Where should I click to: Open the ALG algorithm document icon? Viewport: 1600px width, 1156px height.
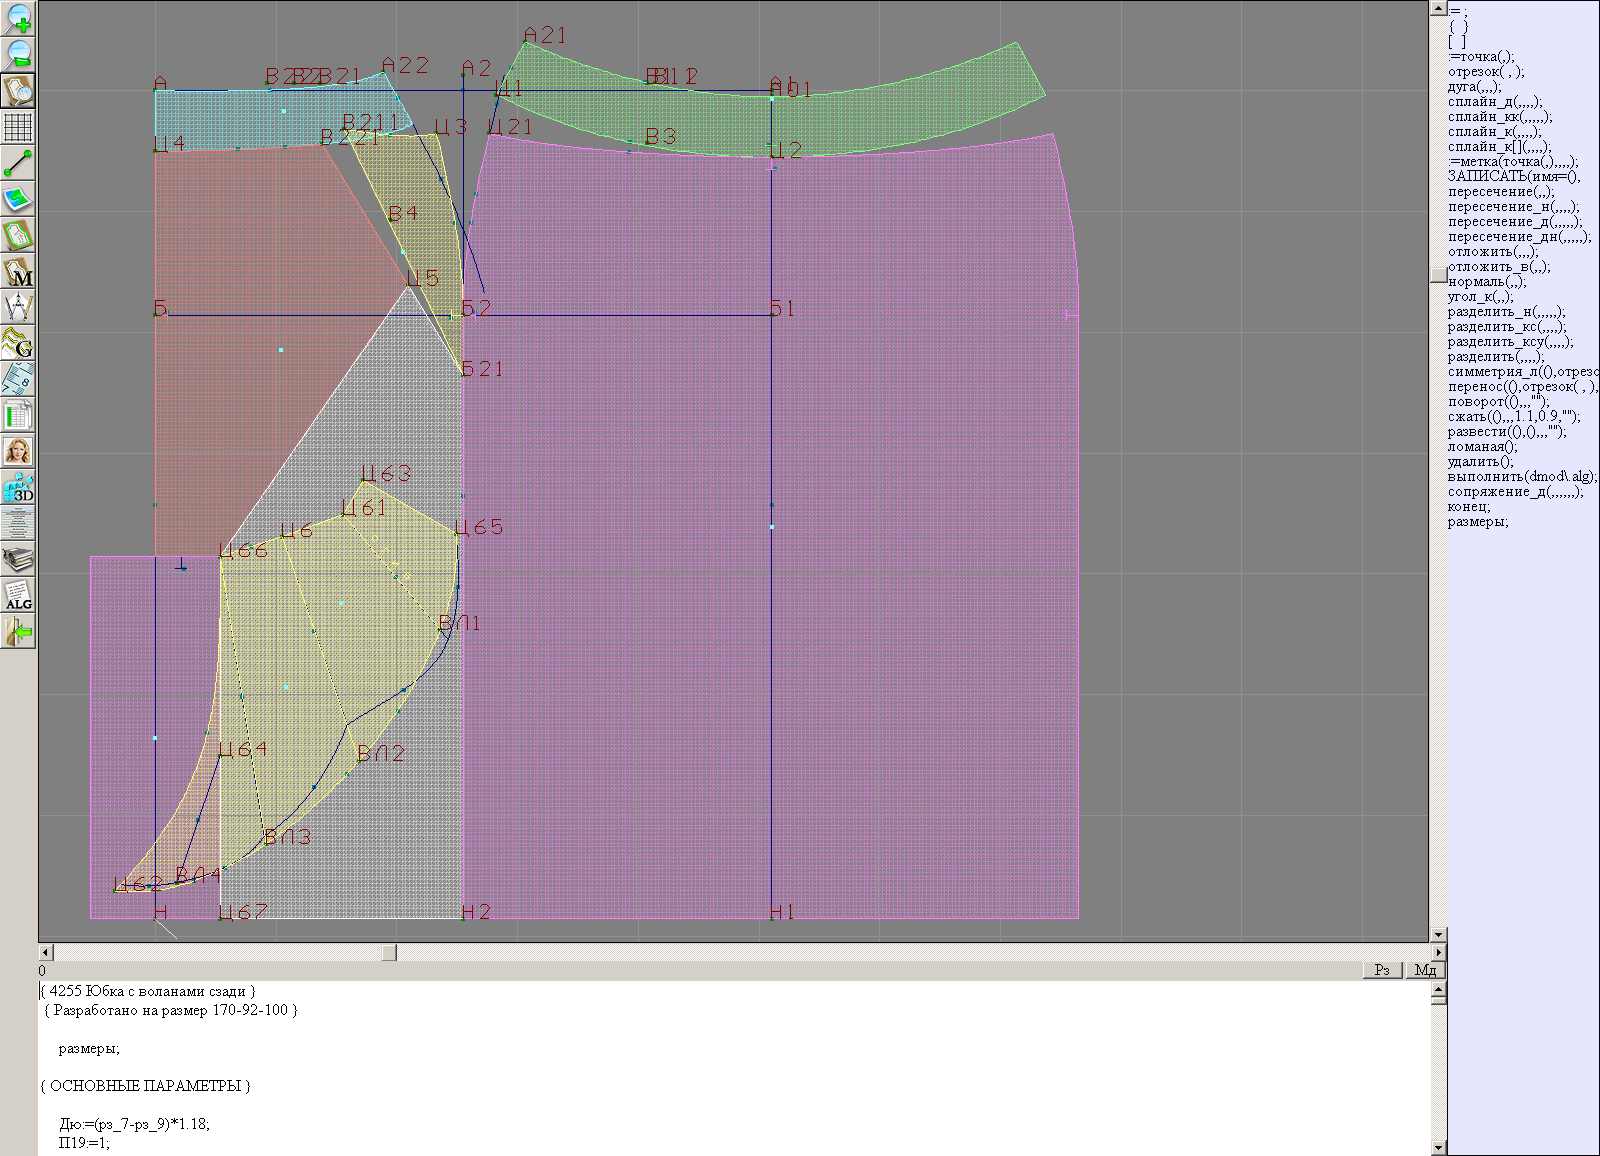(18, 595)
